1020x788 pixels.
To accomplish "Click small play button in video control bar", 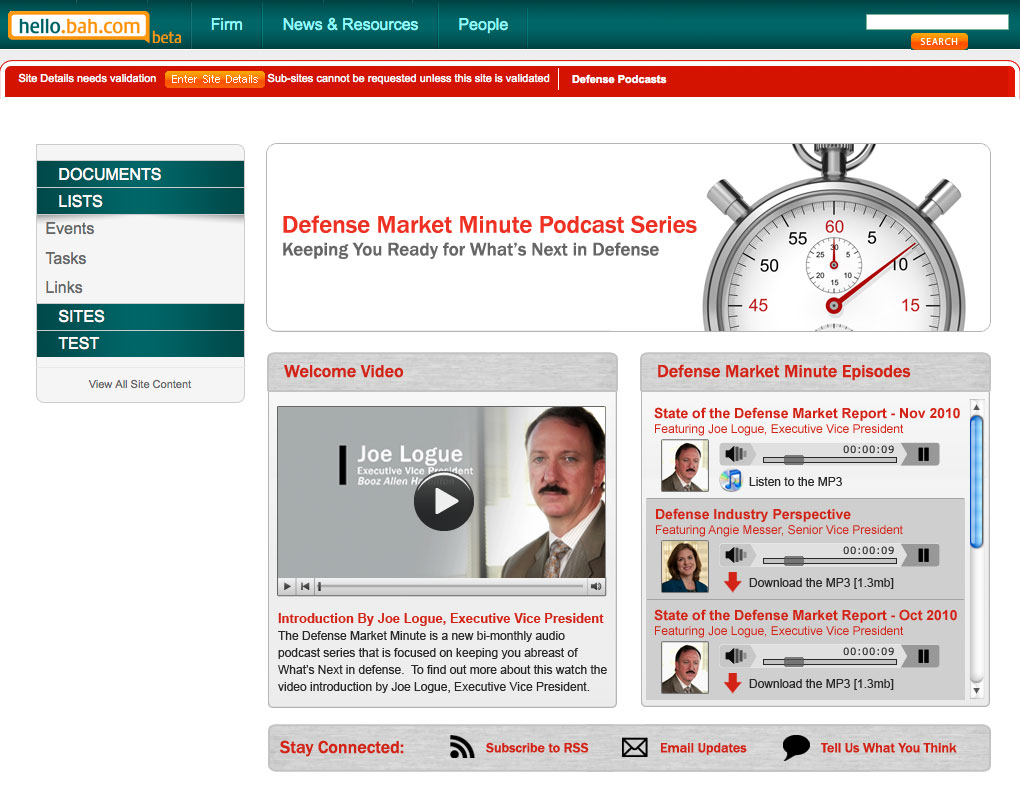I will 287,586.
